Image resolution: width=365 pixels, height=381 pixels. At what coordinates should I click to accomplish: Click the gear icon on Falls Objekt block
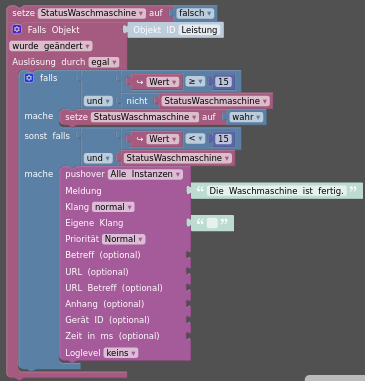[17, 29]
